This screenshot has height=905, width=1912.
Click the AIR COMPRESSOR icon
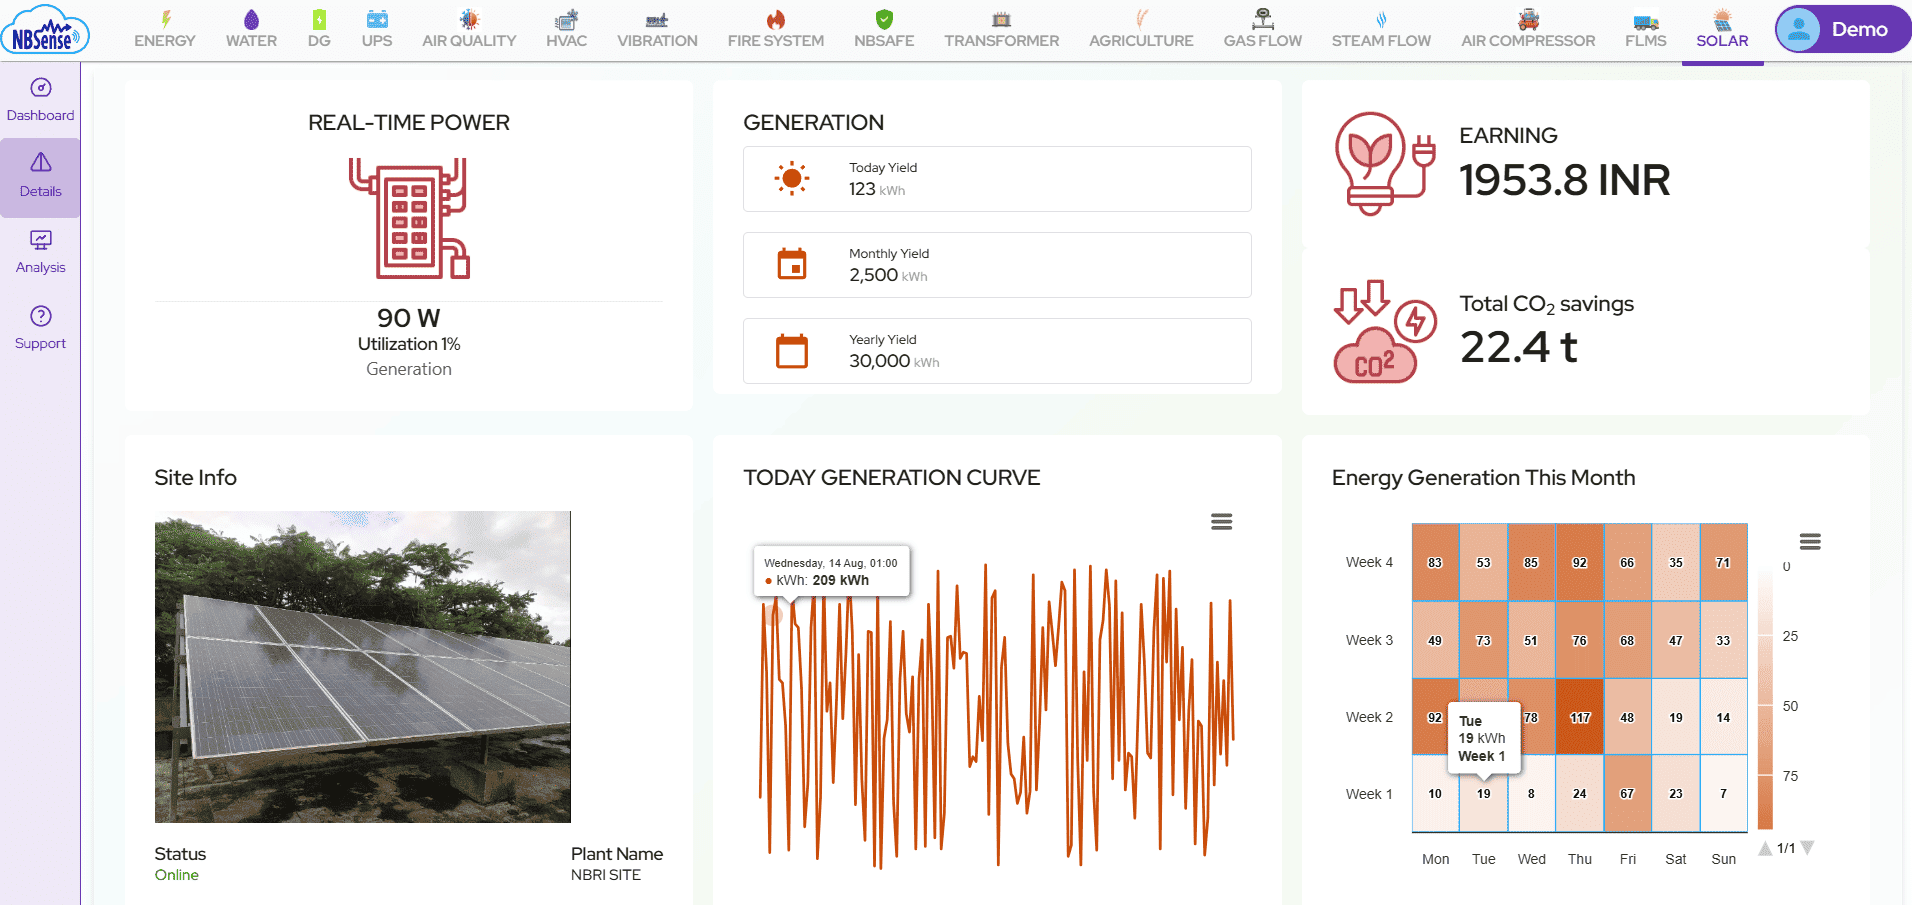(1528, 19)
